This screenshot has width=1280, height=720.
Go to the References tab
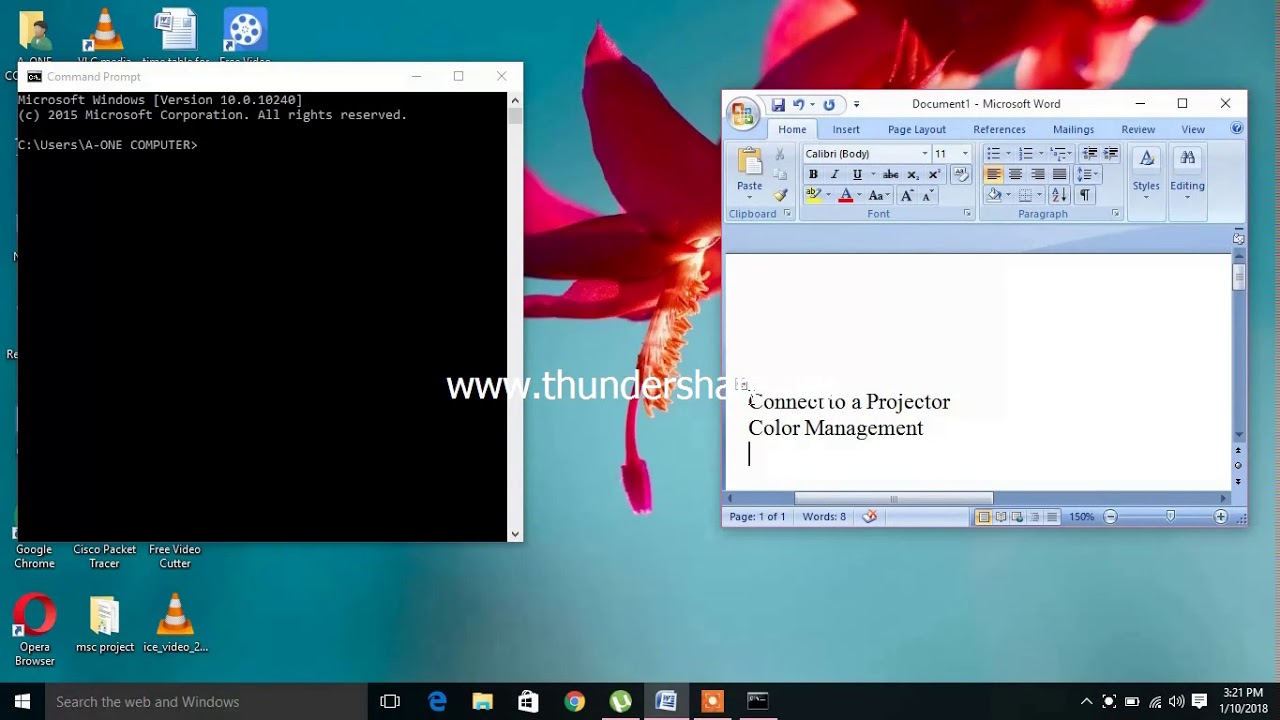999,129
